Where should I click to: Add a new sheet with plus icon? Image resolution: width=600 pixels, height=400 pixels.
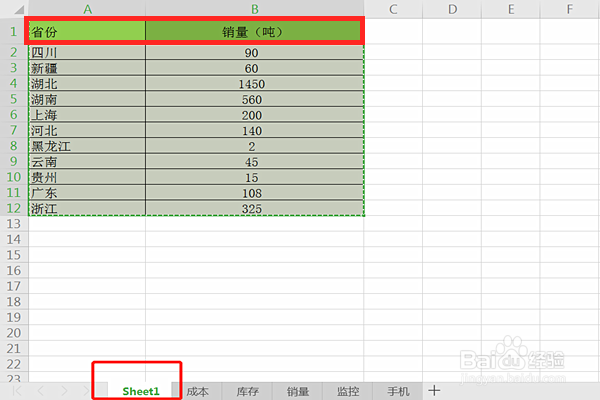tap(434, 391)
